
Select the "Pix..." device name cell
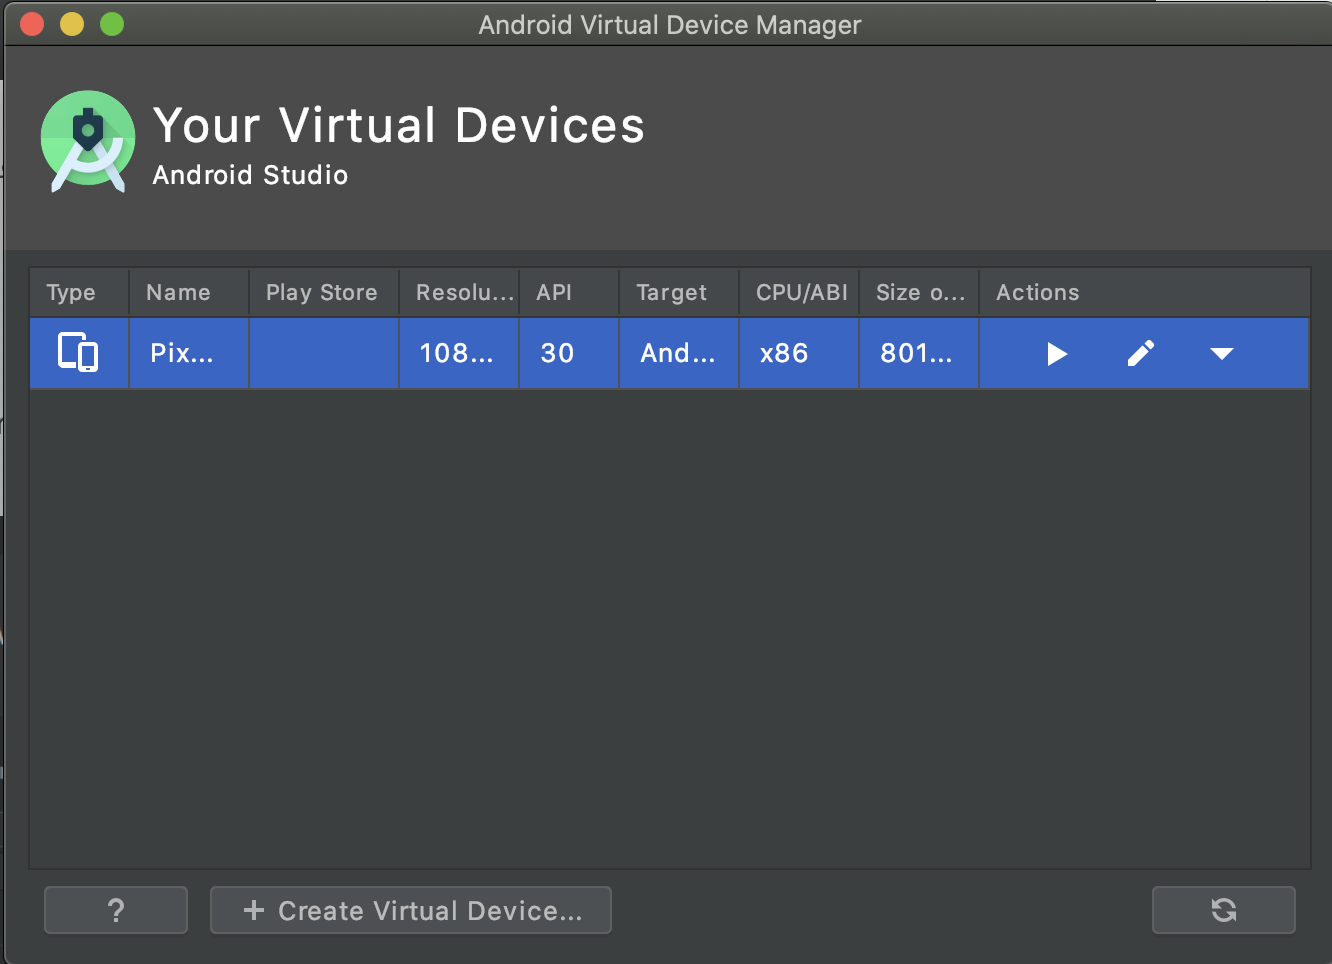click(x=189, y=353)
